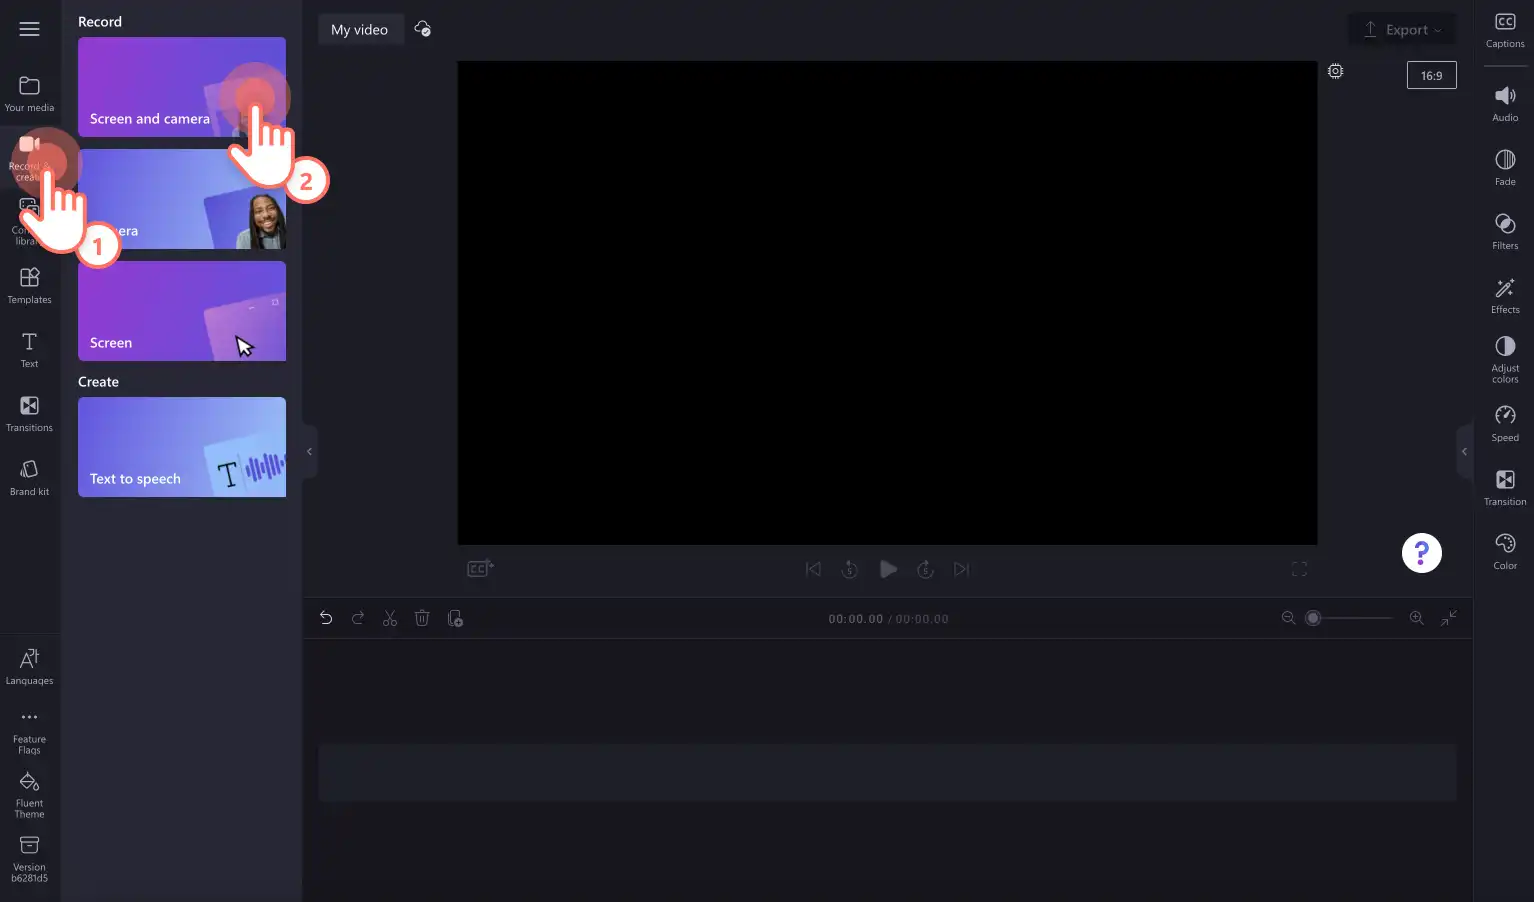This screenshot has width=1534, height=902.
Task: Select the Text tab in sidebar
Action: (29, 350)
